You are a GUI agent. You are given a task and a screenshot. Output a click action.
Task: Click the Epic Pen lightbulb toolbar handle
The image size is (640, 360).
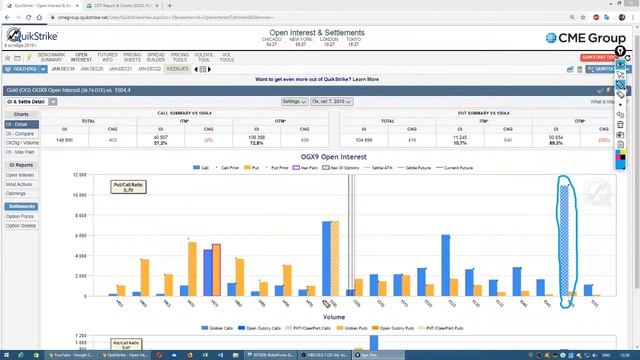620,51
